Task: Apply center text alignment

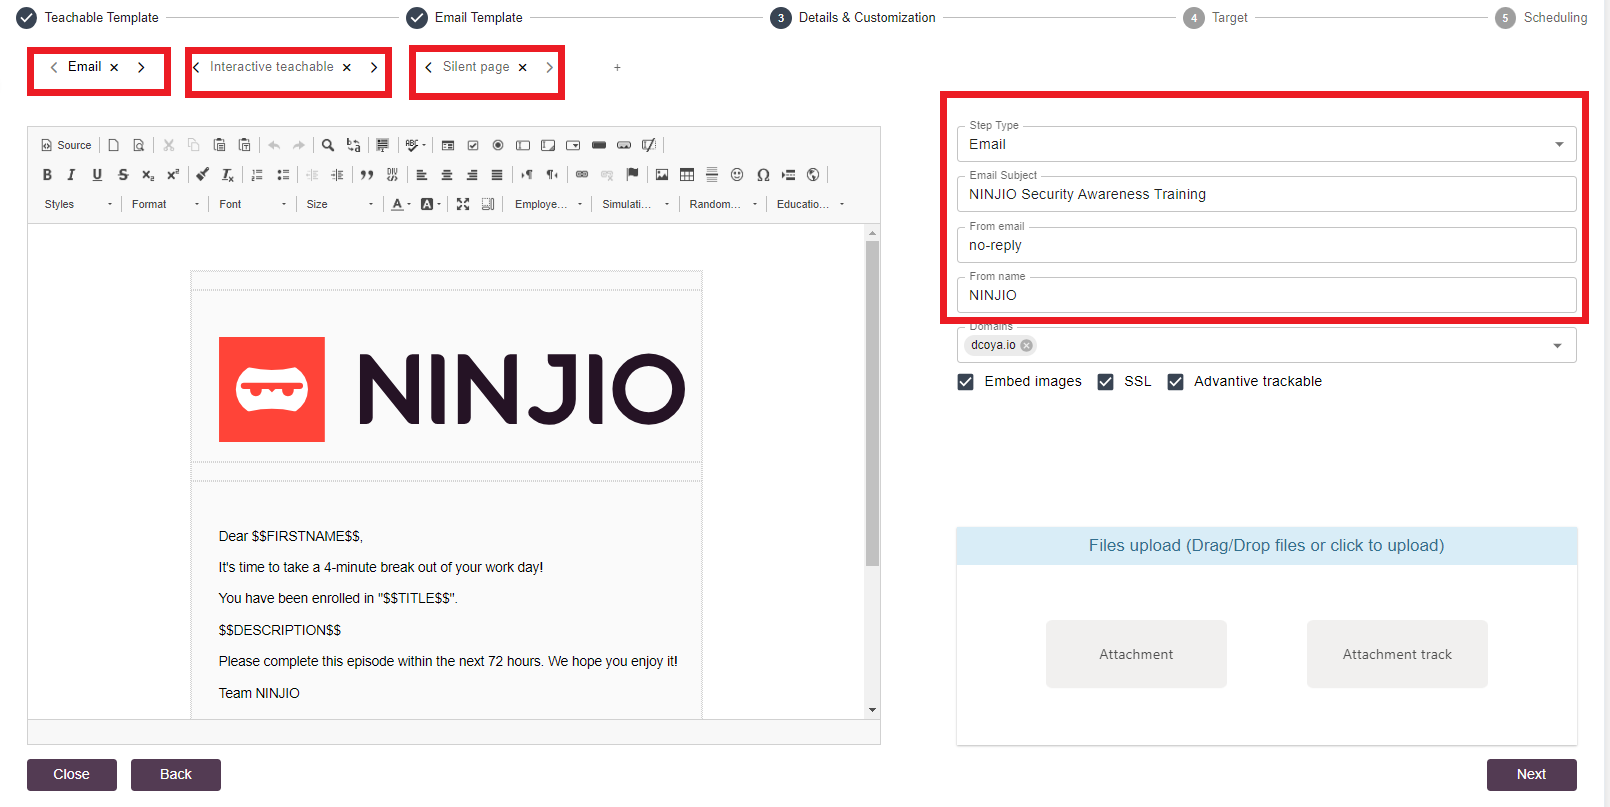Action: click(447, 175)
